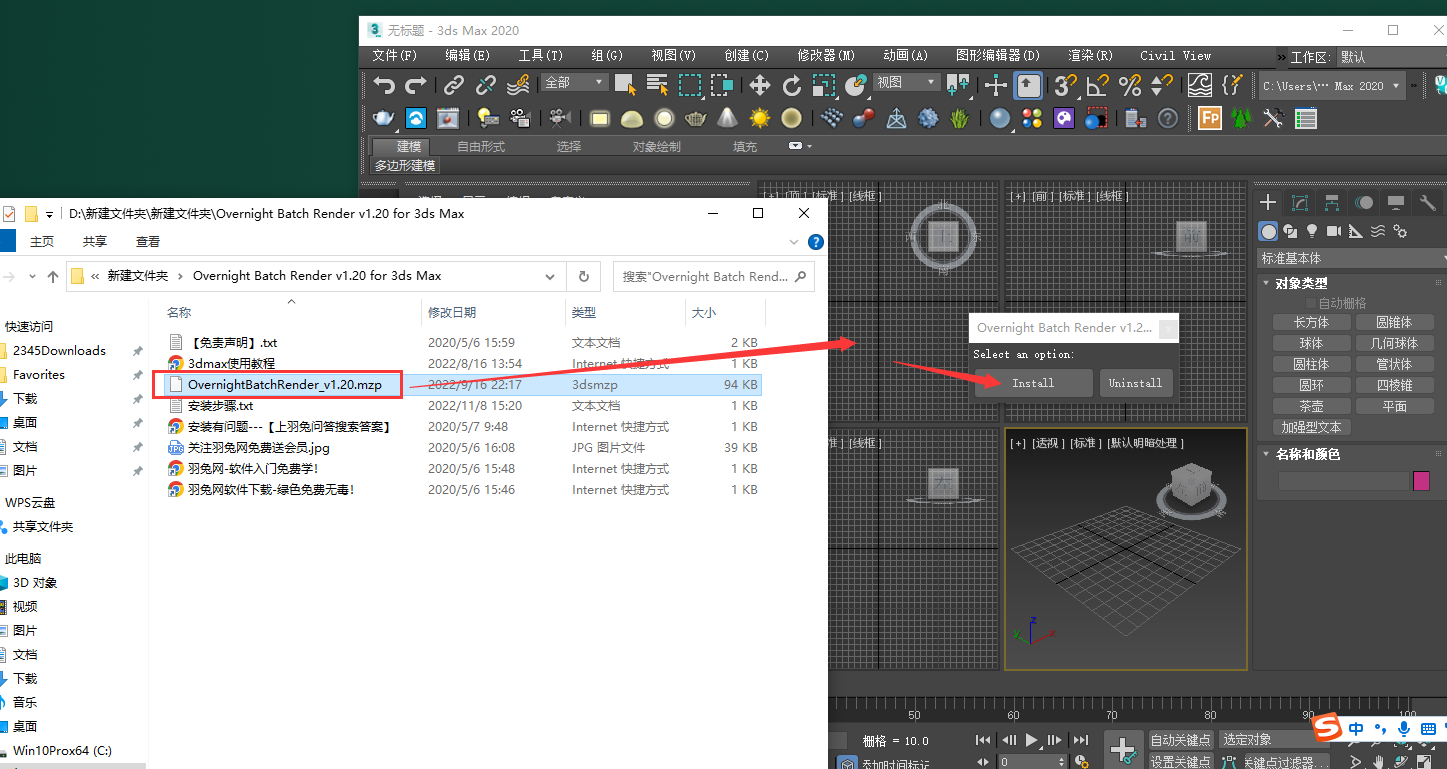
Task: Toggle the Select and Place icon
Action: point(856,85)
